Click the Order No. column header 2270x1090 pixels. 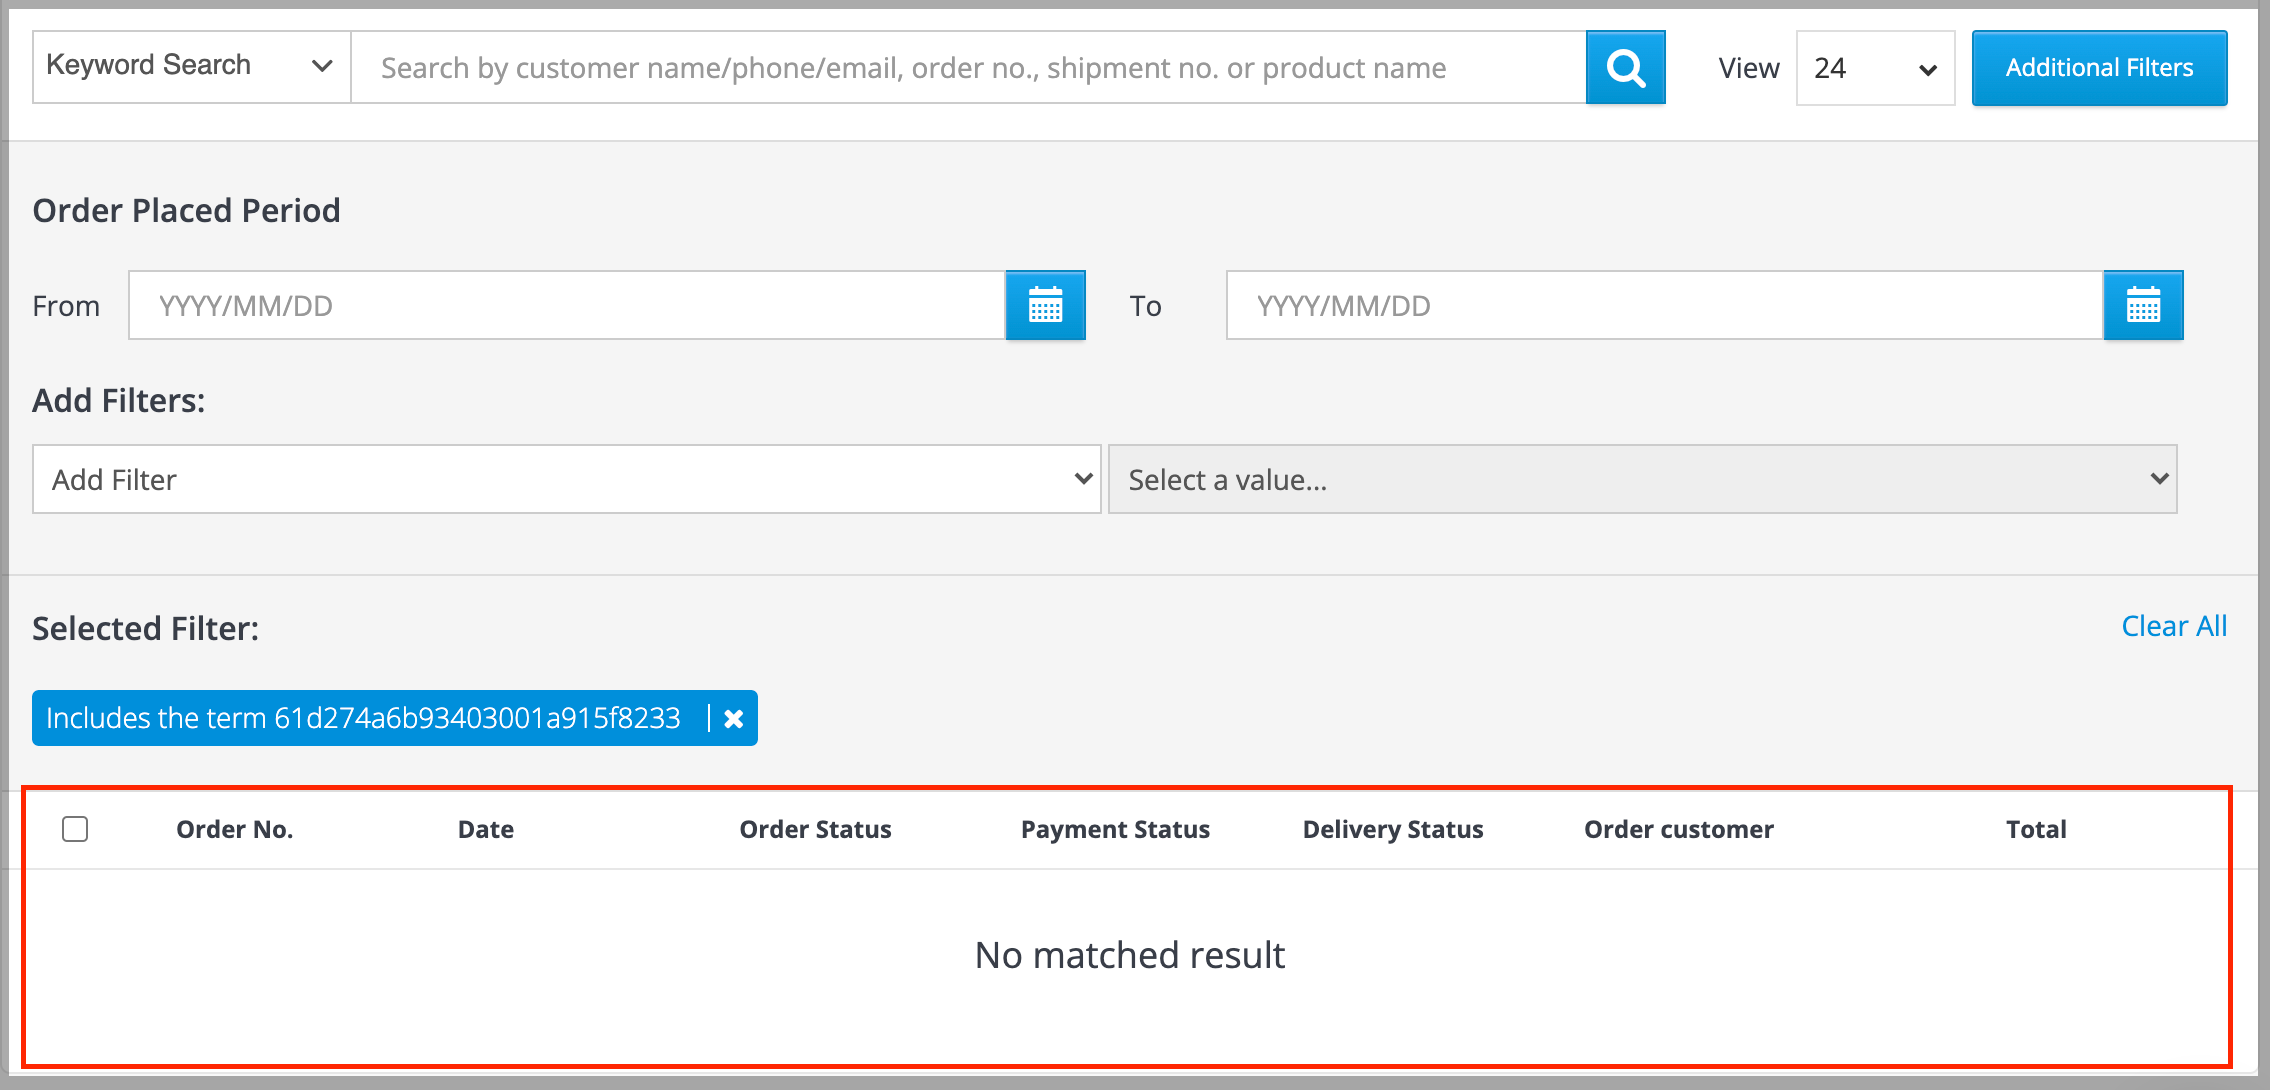[234, 829]
